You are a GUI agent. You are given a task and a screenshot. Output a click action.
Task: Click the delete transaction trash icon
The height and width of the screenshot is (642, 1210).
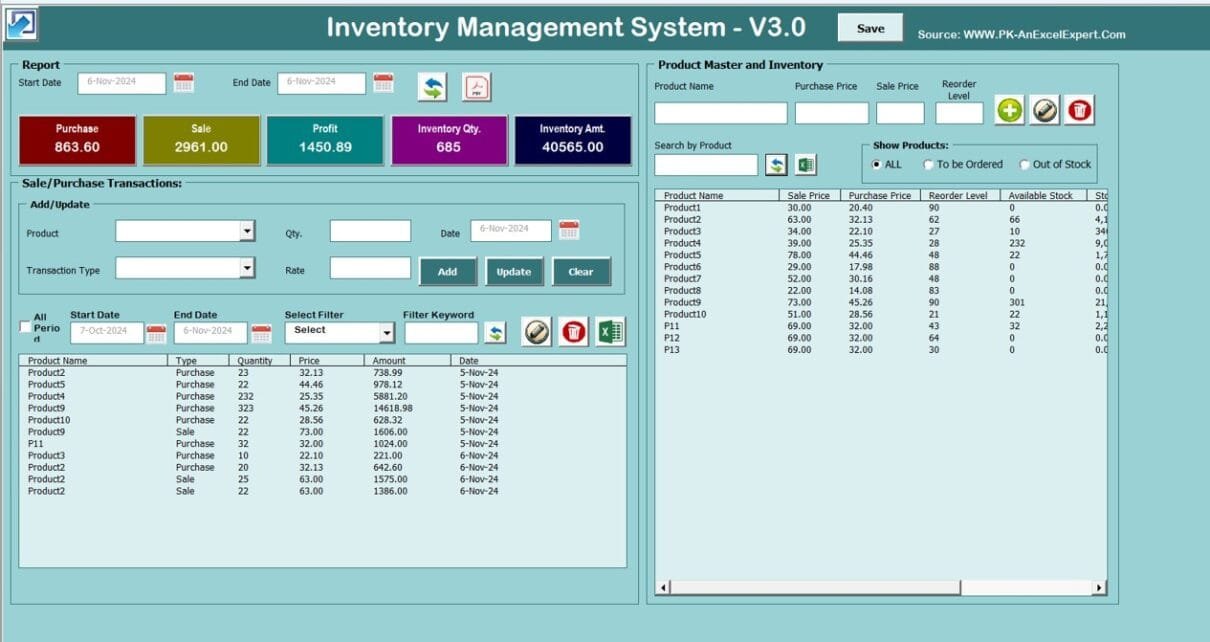coord(573,332)
